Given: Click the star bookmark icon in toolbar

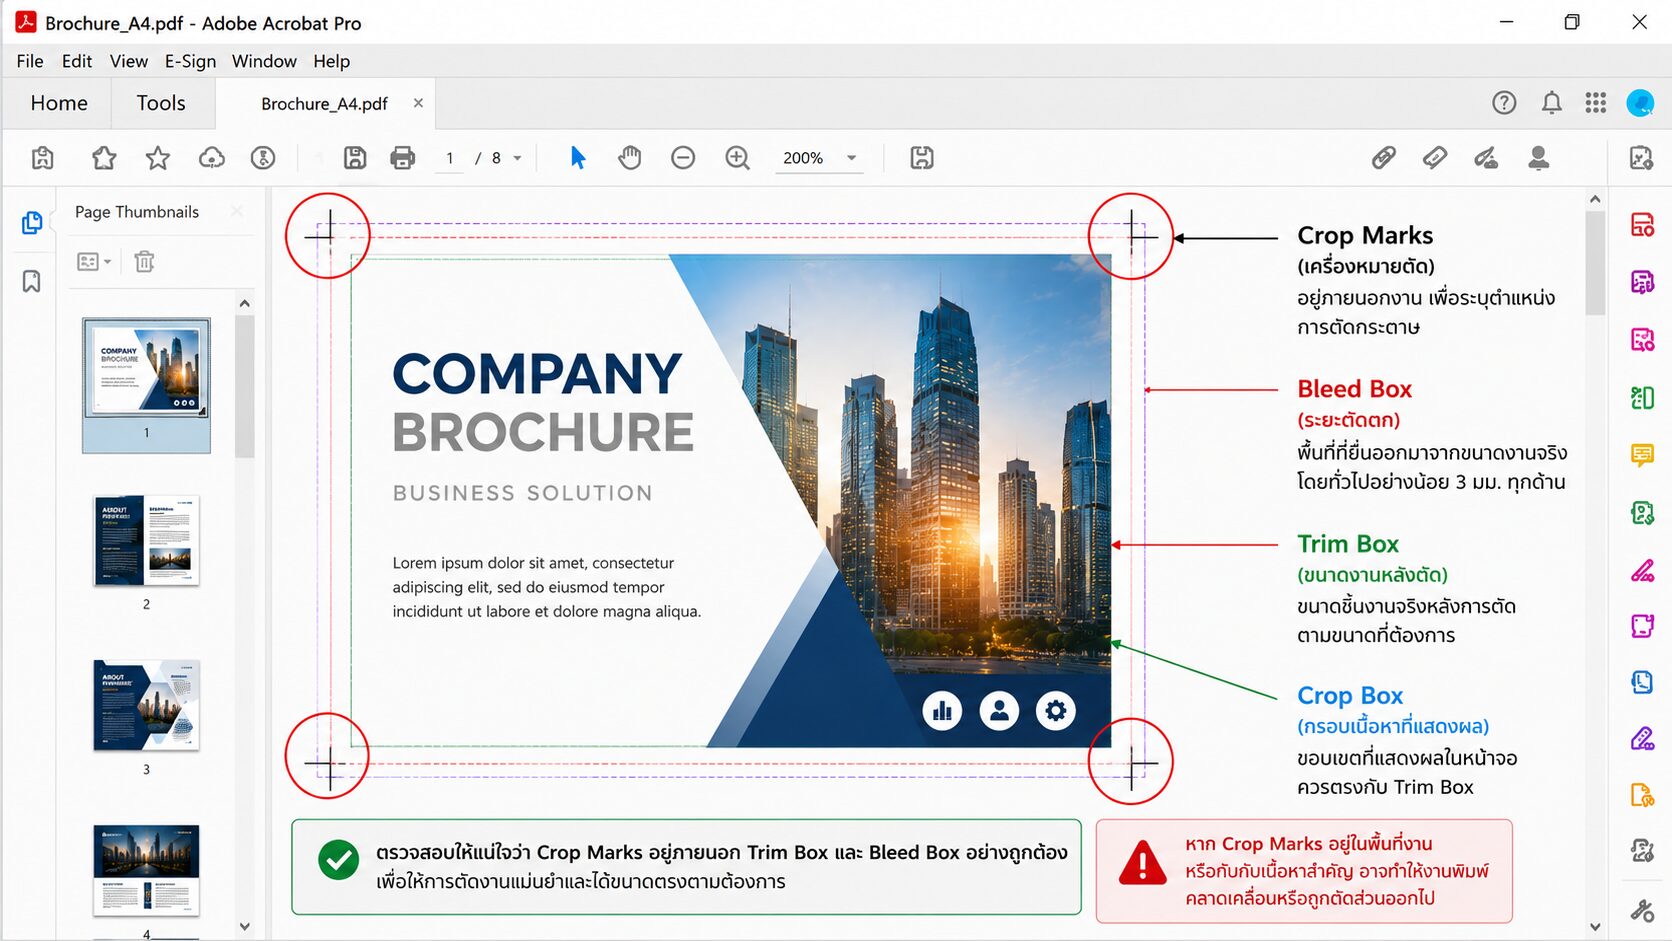Looking at the screenshot, I should tap(157, 158).
